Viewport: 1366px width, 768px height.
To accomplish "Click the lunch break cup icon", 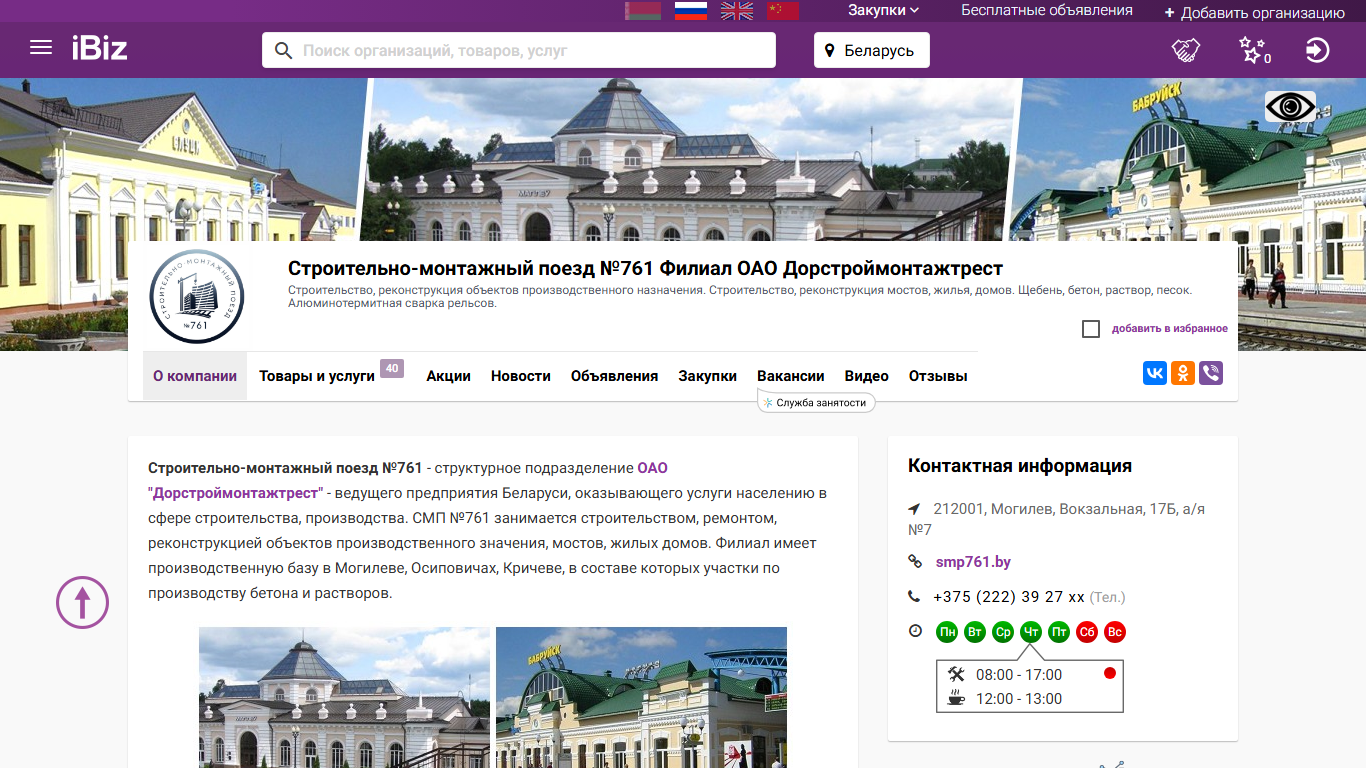I will point(956,698).
